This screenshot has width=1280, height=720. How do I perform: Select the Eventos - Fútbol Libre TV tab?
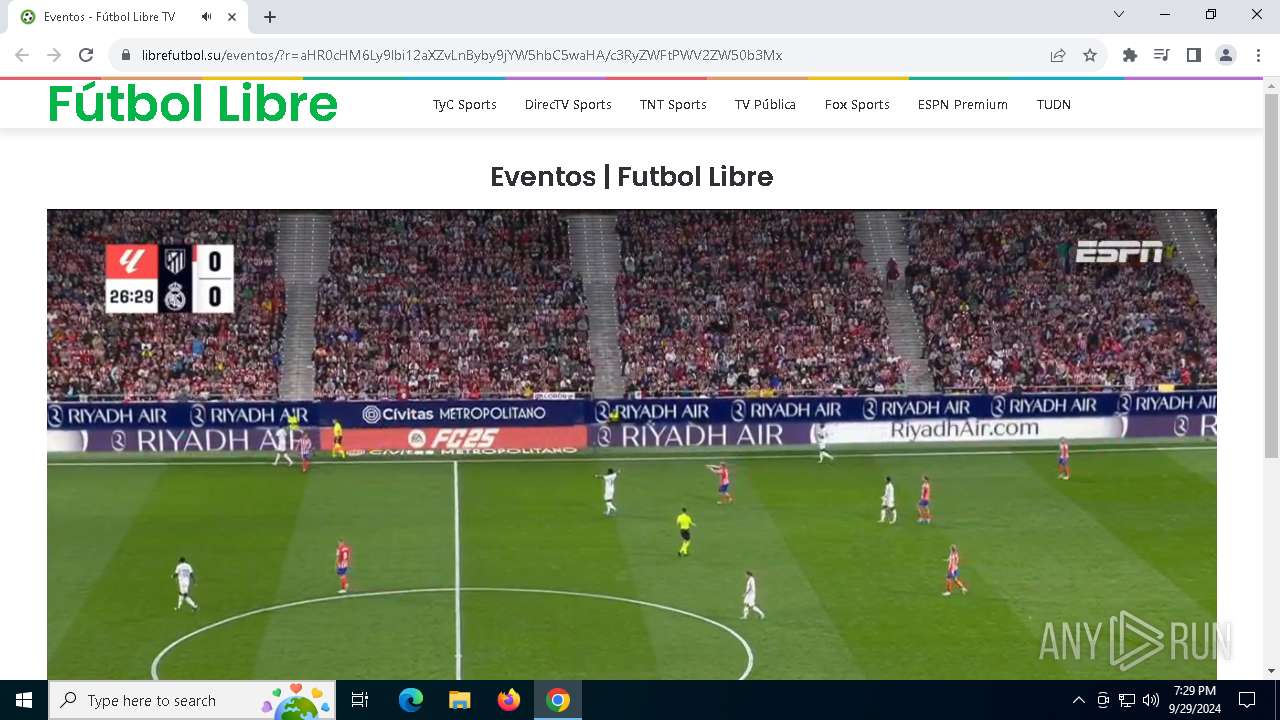click(130, 17)
